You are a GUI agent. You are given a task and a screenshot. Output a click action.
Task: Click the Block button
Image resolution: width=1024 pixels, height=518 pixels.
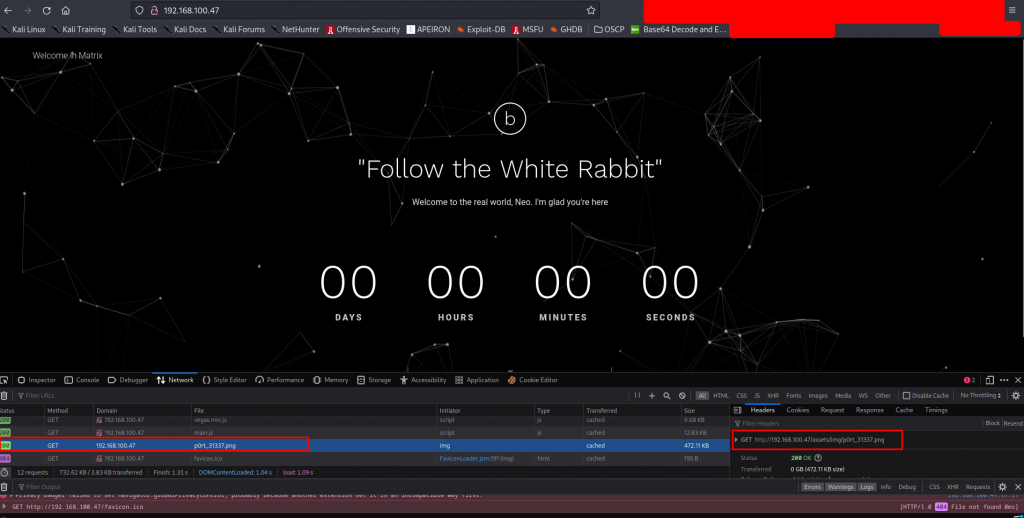[x=992, y=423]
